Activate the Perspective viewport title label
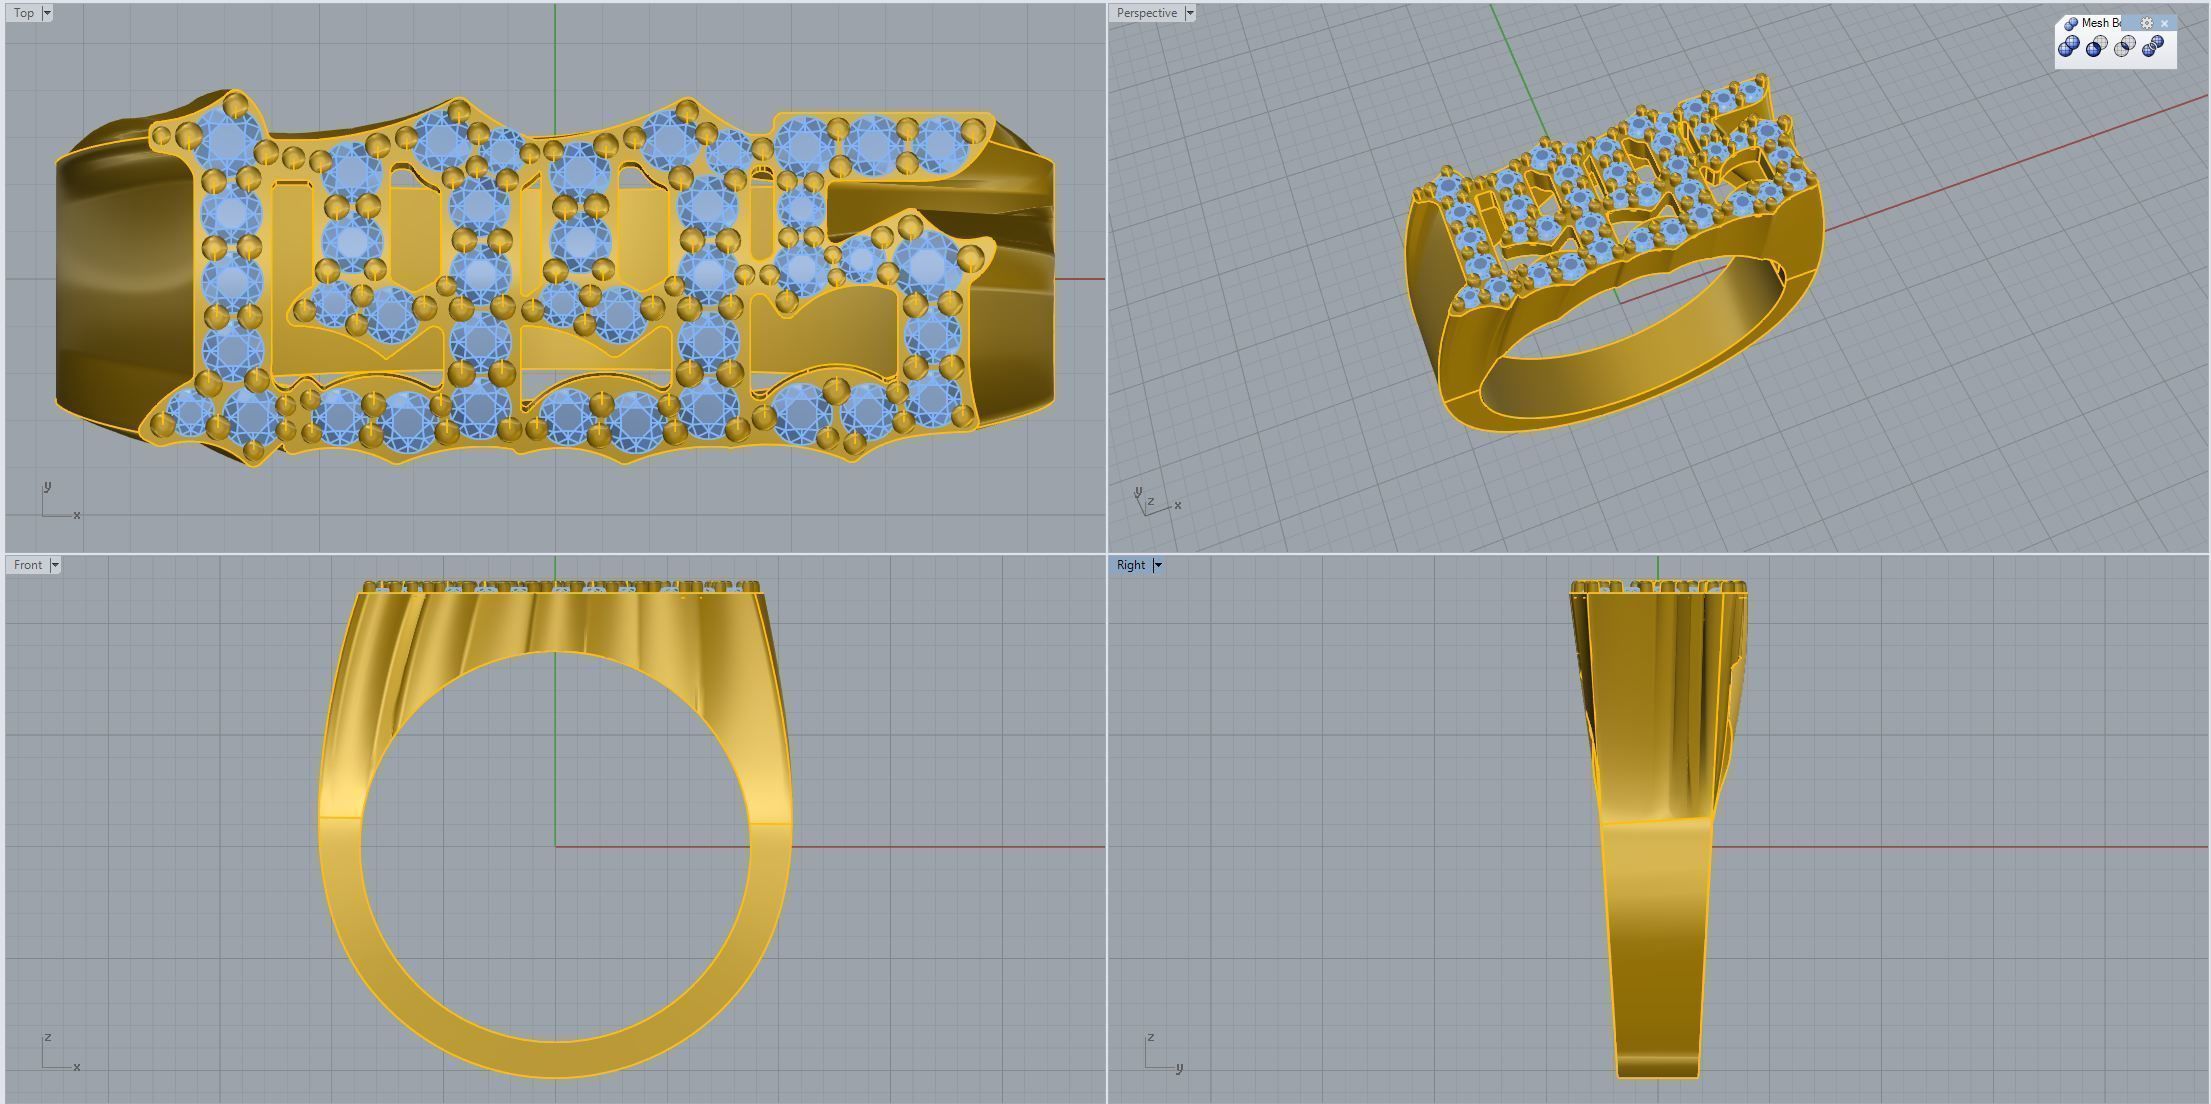The image size is (2211, 1104). coord(1147,13)
